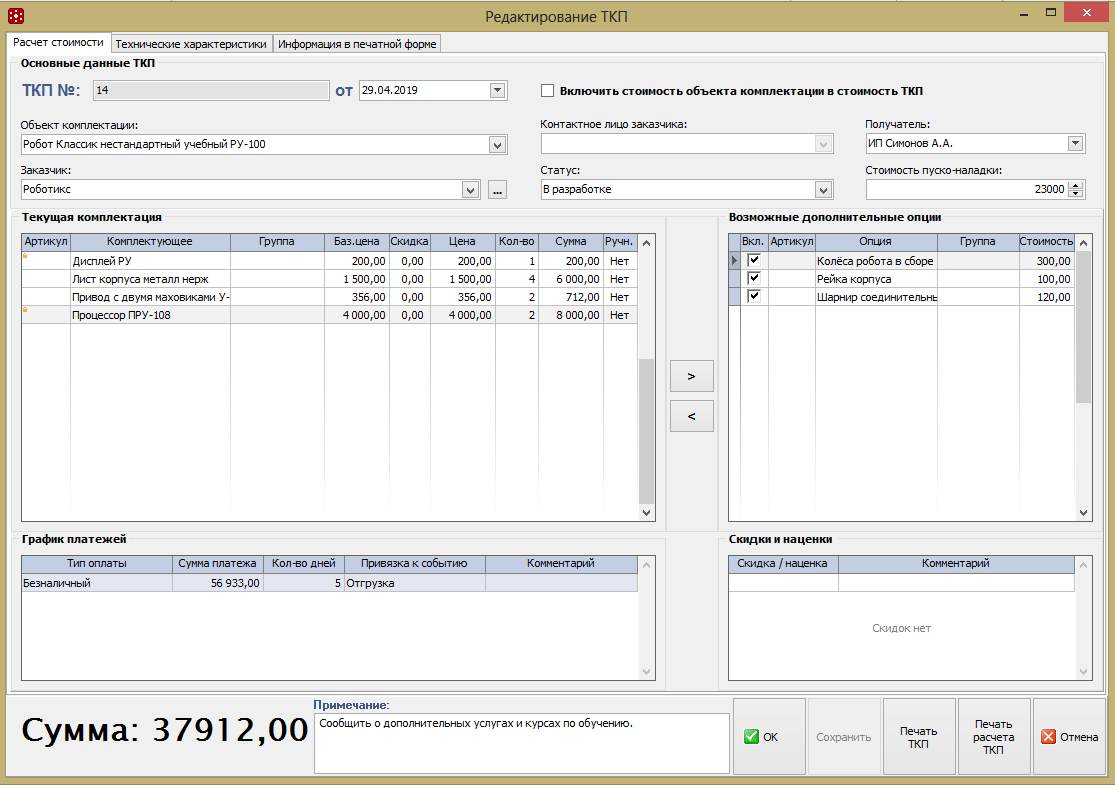Uncheck Колёса робота в сборе option

754,260
